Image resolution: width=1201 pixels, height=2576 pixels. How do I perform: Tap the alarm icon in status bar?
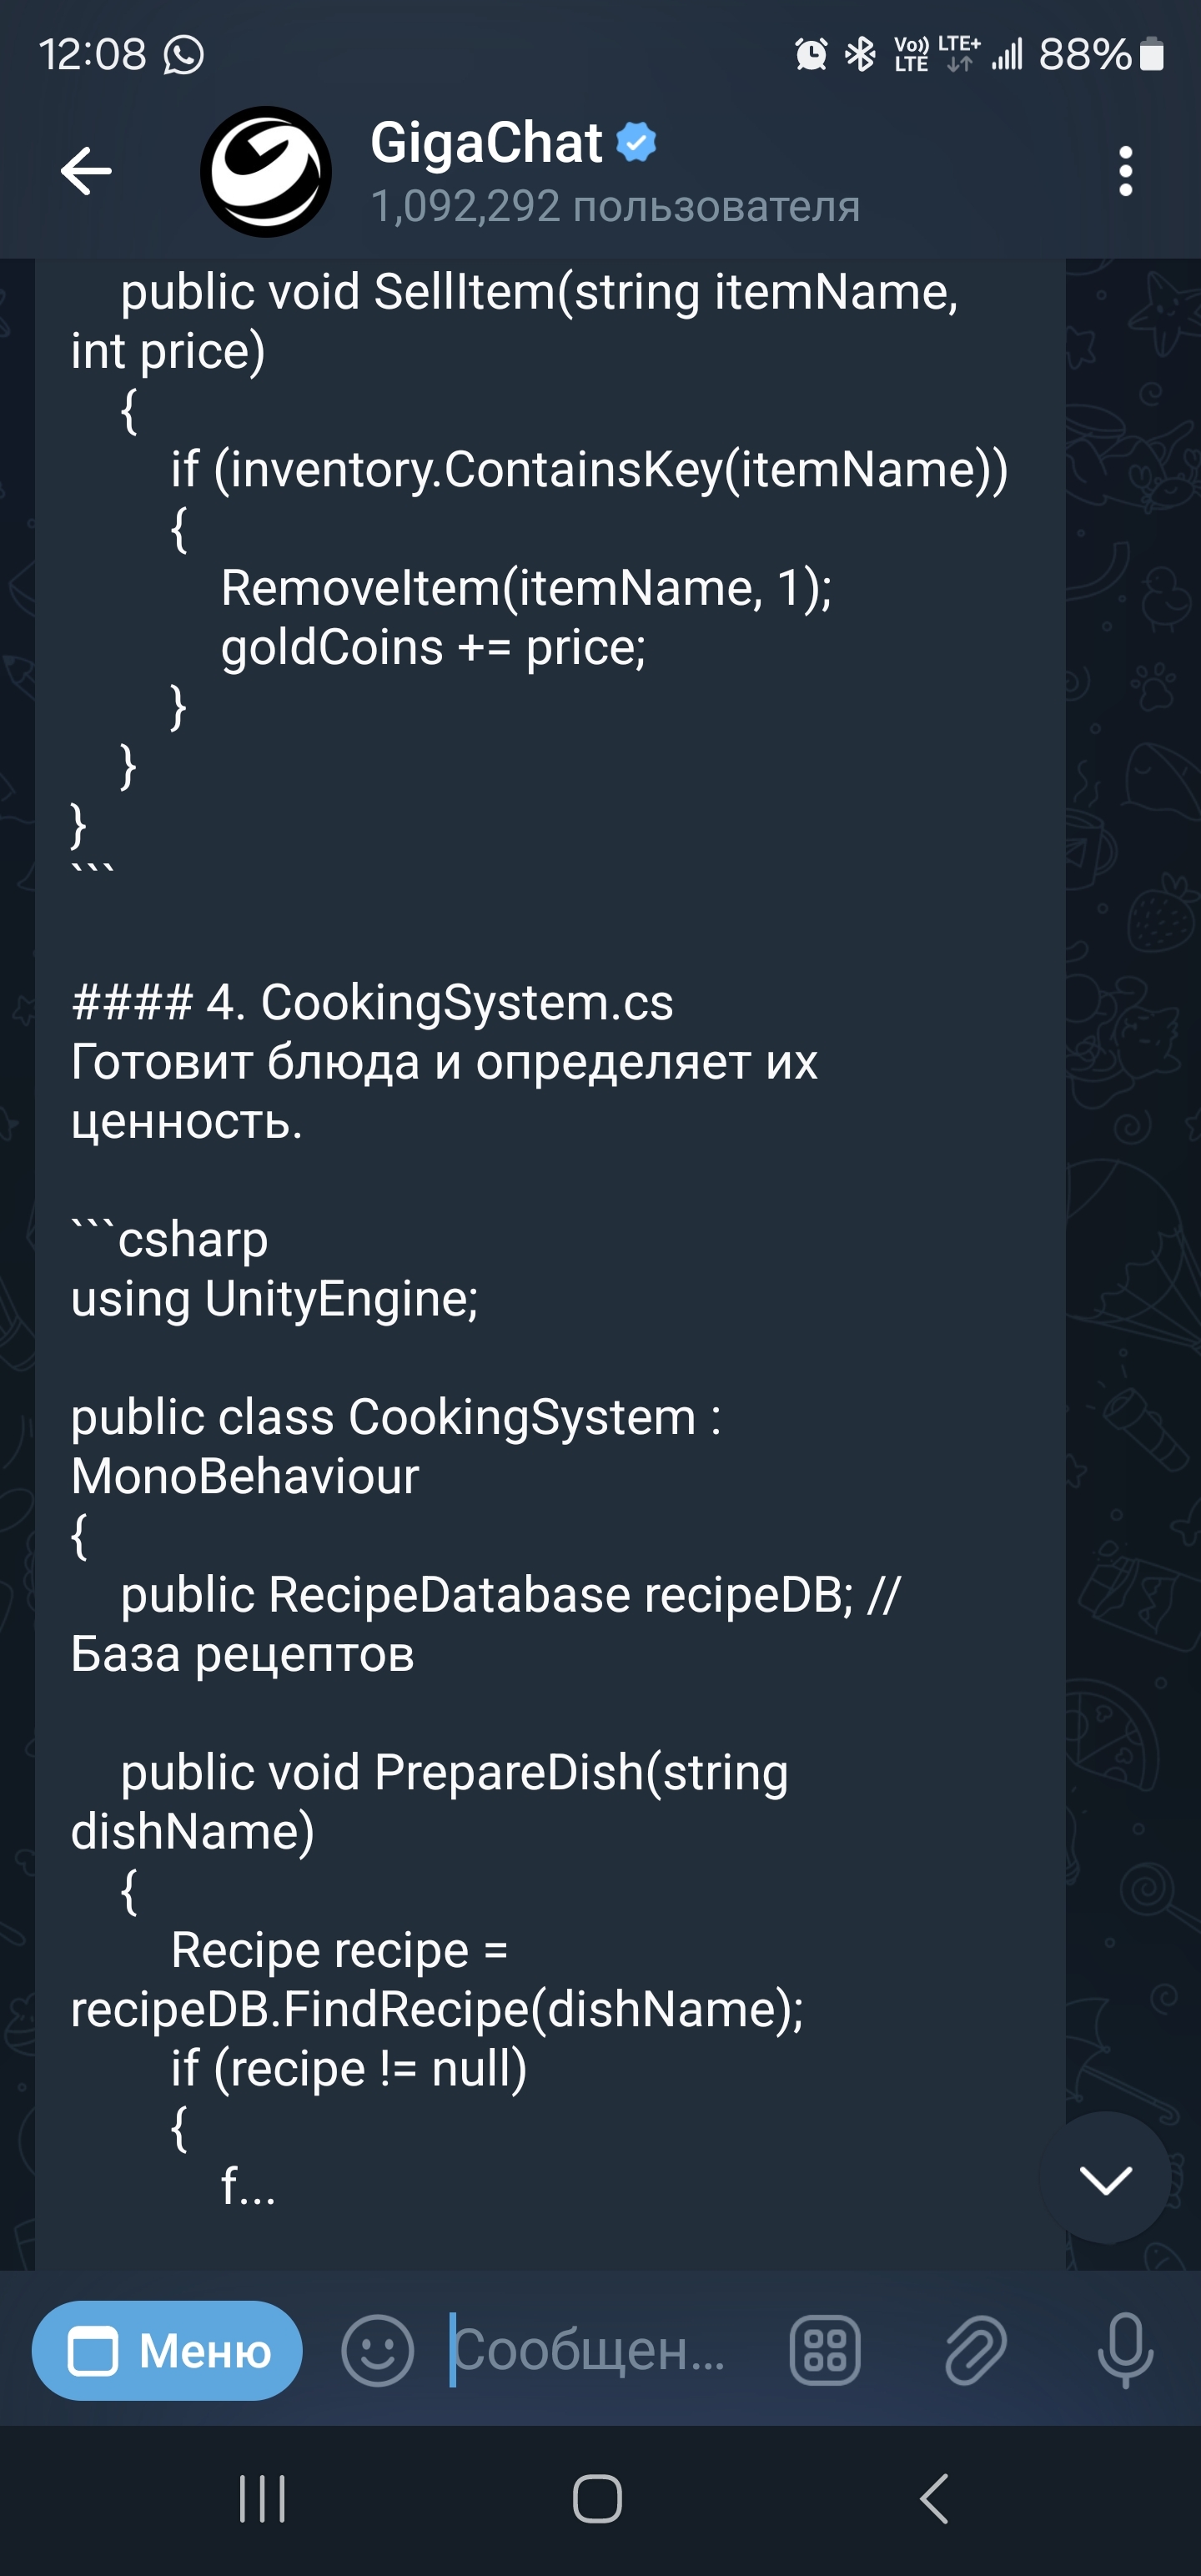tap(811, 54)
